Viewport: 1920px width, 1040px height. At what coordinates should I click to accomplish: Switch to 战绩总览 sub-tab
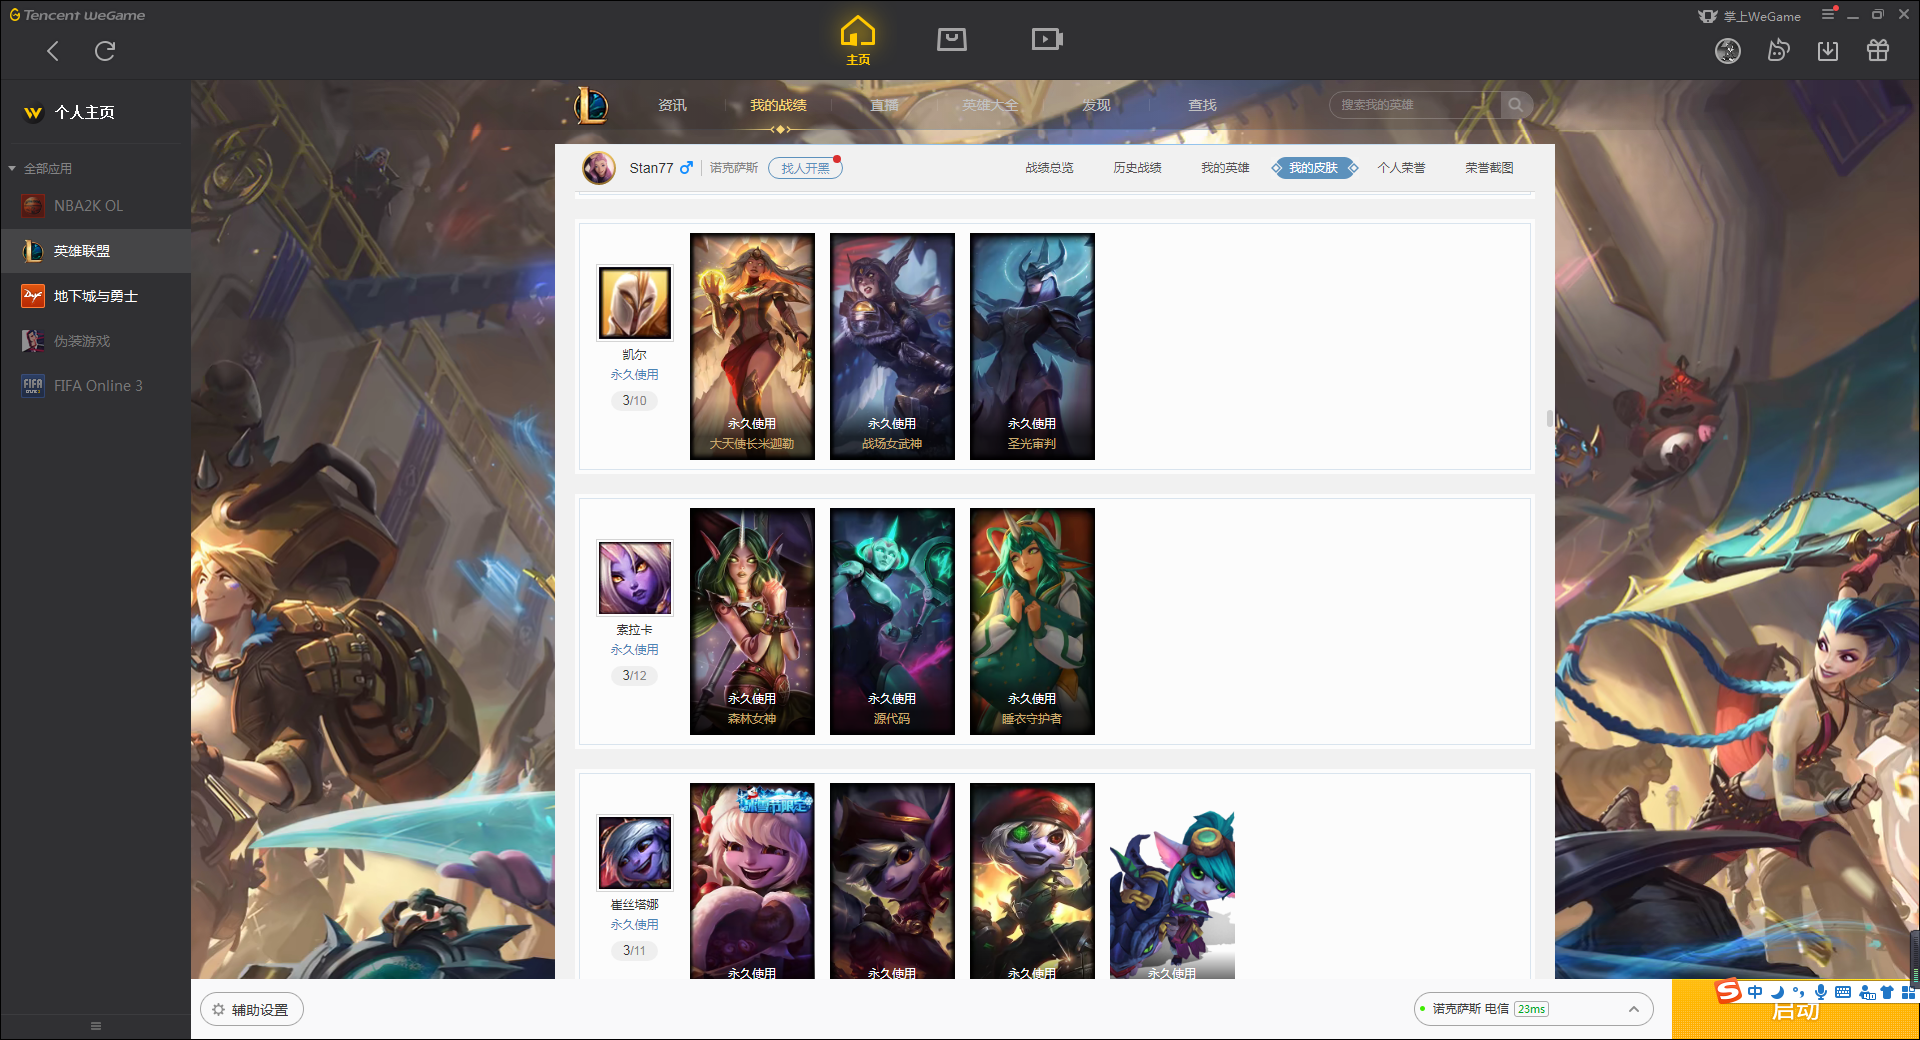coord(1049,168)
